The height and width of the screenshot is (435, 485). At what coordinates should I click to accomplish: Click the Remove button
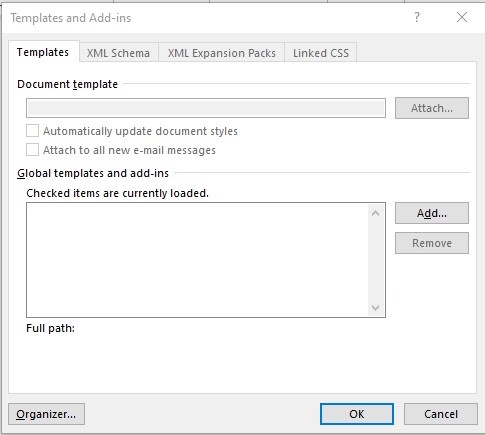pos(432,243)
